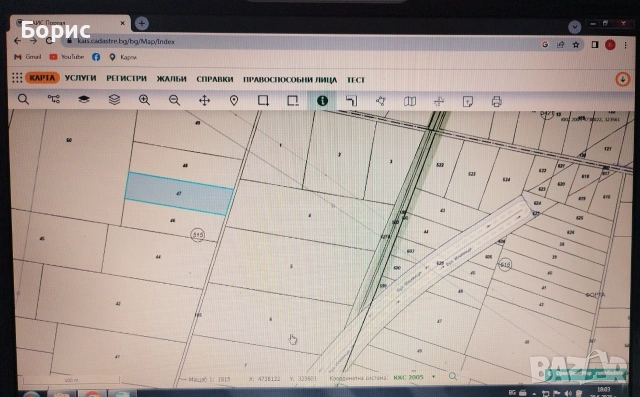640x397 pixels.
Task: Open the СПРАВКИ menu
Action: pos(215,79)
